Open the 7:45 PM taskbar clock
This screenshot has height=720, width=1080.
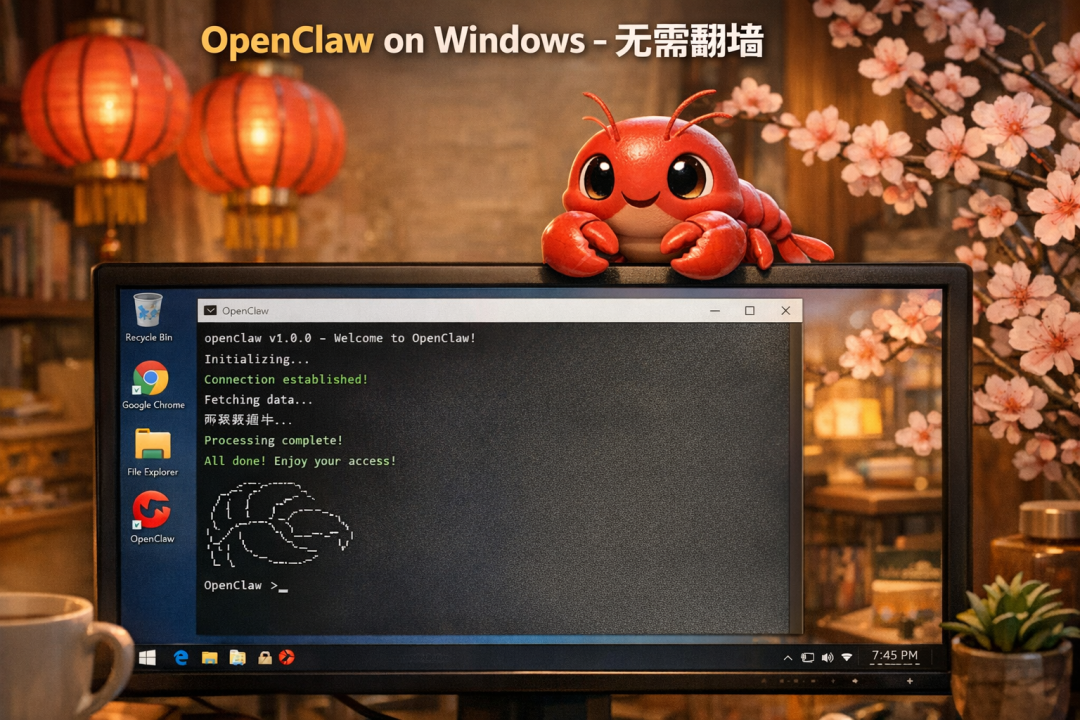point(894,655)
